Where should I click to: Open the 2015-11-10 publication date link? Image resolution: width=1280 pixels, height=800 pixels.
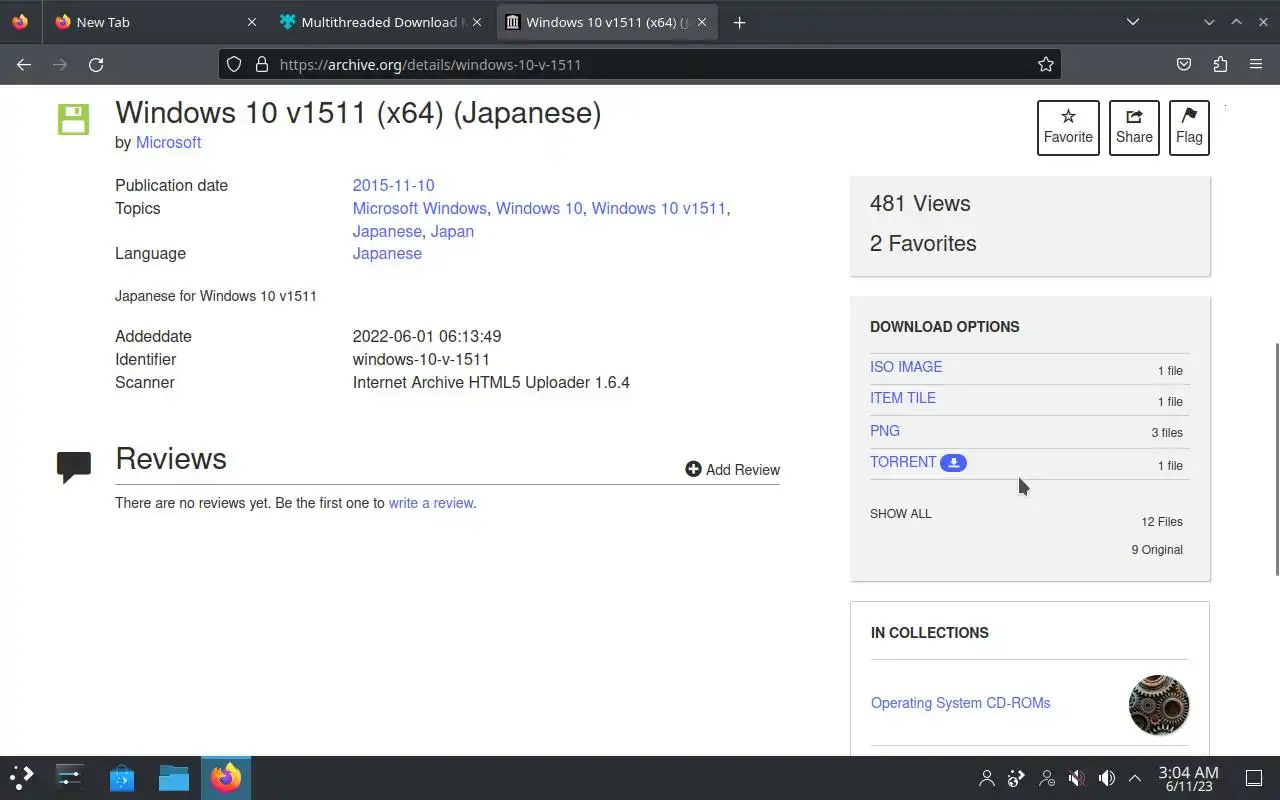click(393, 185)
